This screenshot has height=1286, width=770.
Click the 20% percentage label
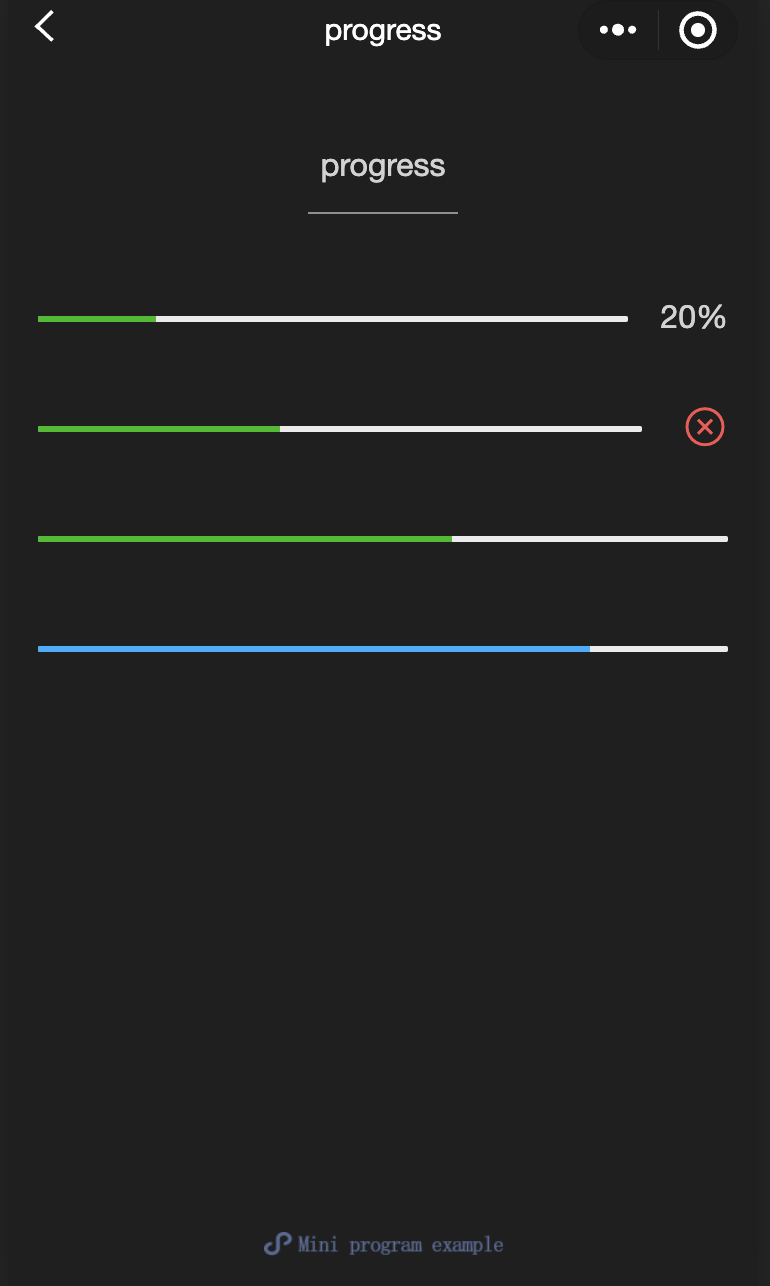(693, 318)
